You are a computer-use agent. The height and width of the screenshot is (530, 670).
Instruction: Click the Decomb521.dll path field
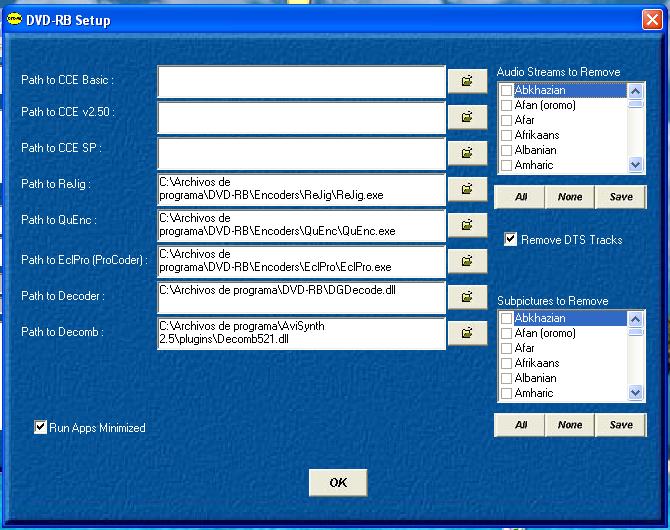tap(302, 333)
